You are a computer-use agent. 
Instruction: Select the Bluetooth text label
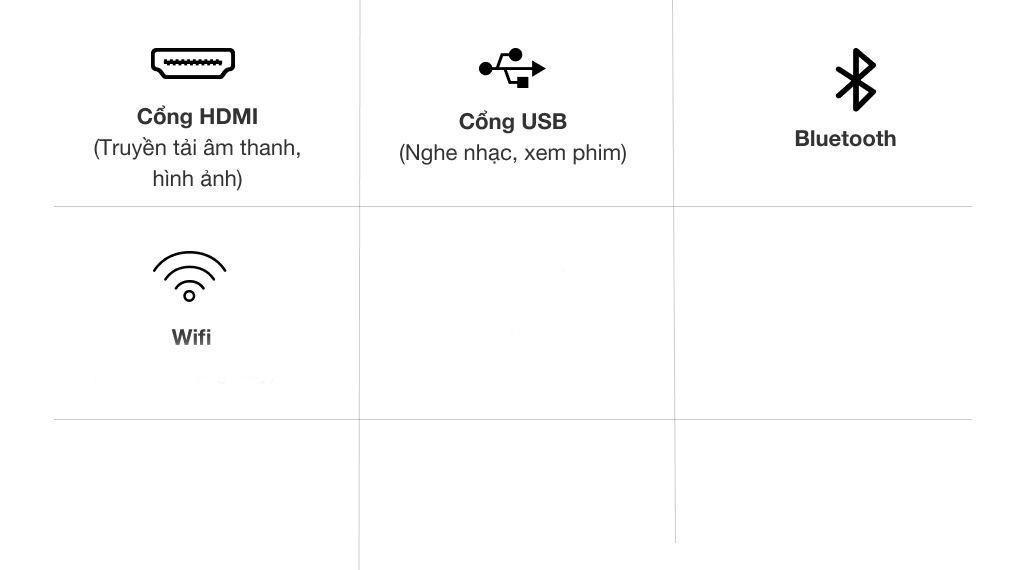[x=845, y=139]
